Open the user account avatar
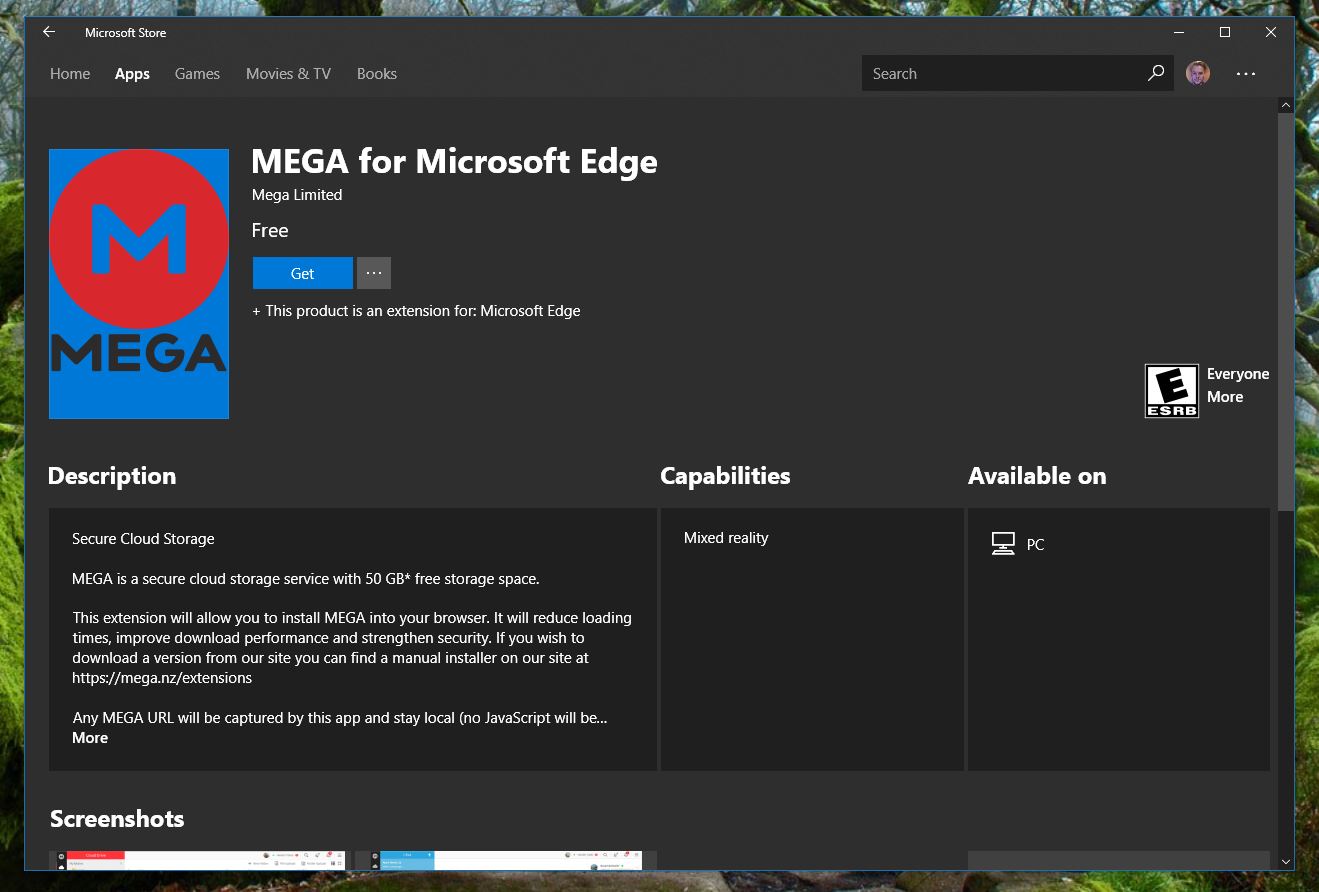Viewport: 1319px width, 892px height. point(1198,73)
